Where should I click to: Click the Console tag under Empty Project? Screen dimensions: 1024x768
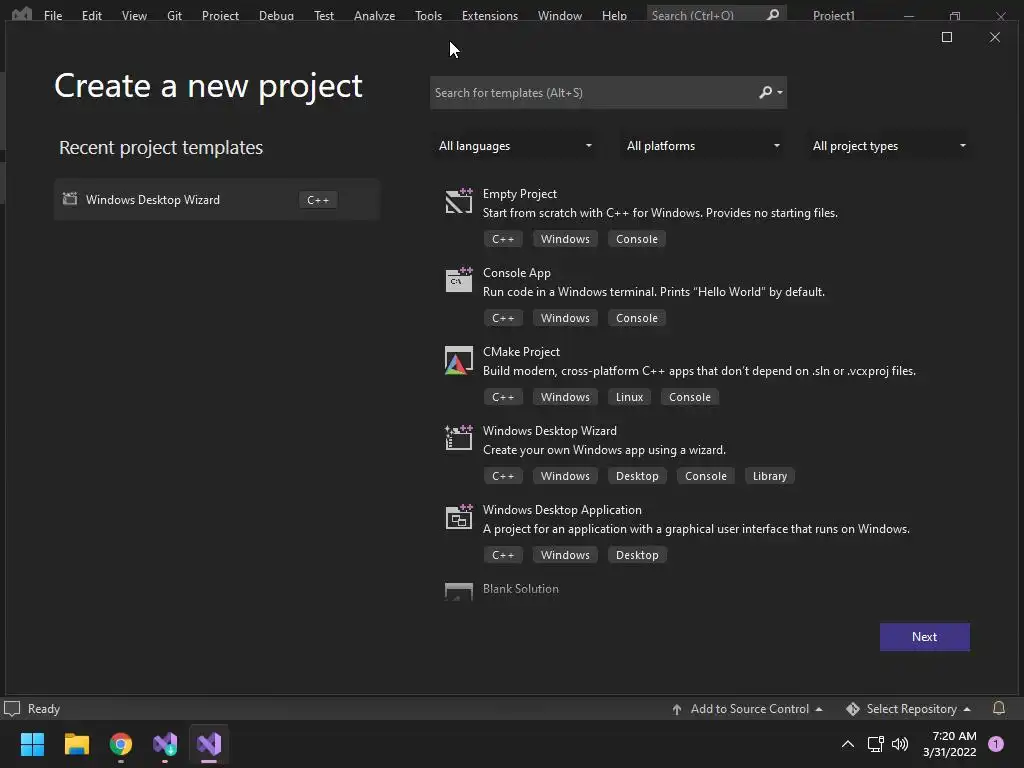(x=637, y=239)
